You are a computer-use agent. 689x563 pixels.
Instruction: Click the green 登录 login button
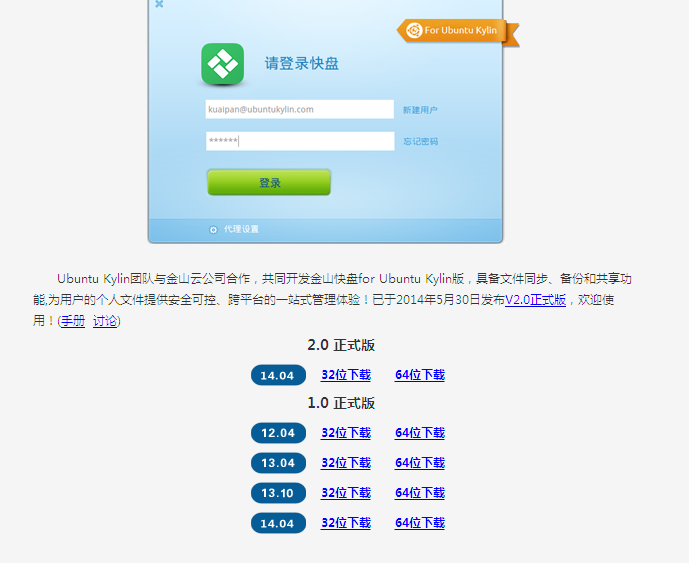269,182
